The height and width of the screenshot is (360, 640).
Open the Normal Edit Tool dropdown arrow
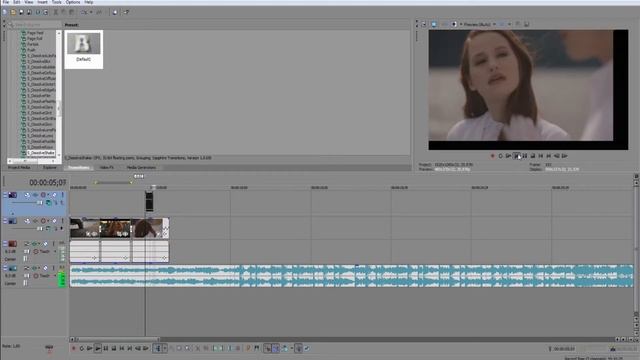tap(165, 349)
